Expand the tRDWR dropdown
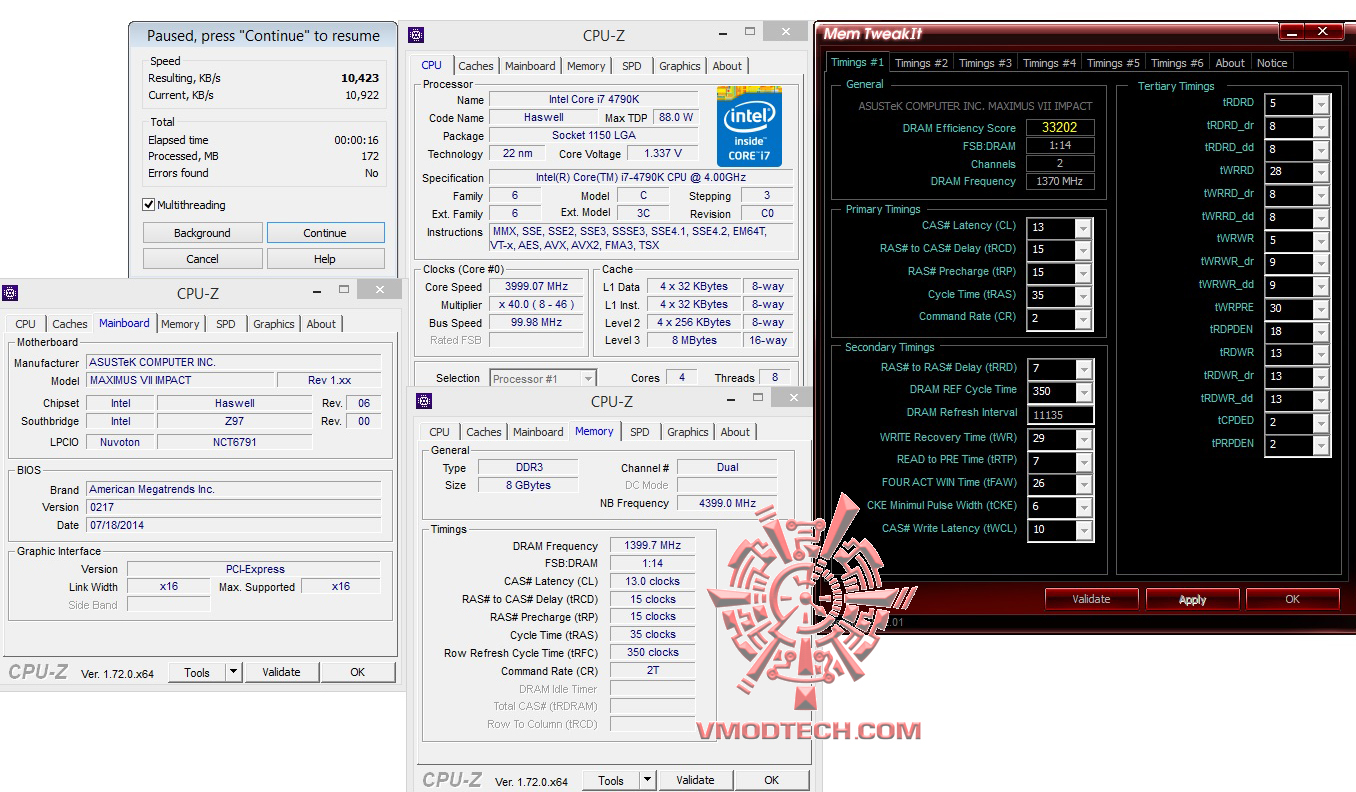 point(1321,355)
